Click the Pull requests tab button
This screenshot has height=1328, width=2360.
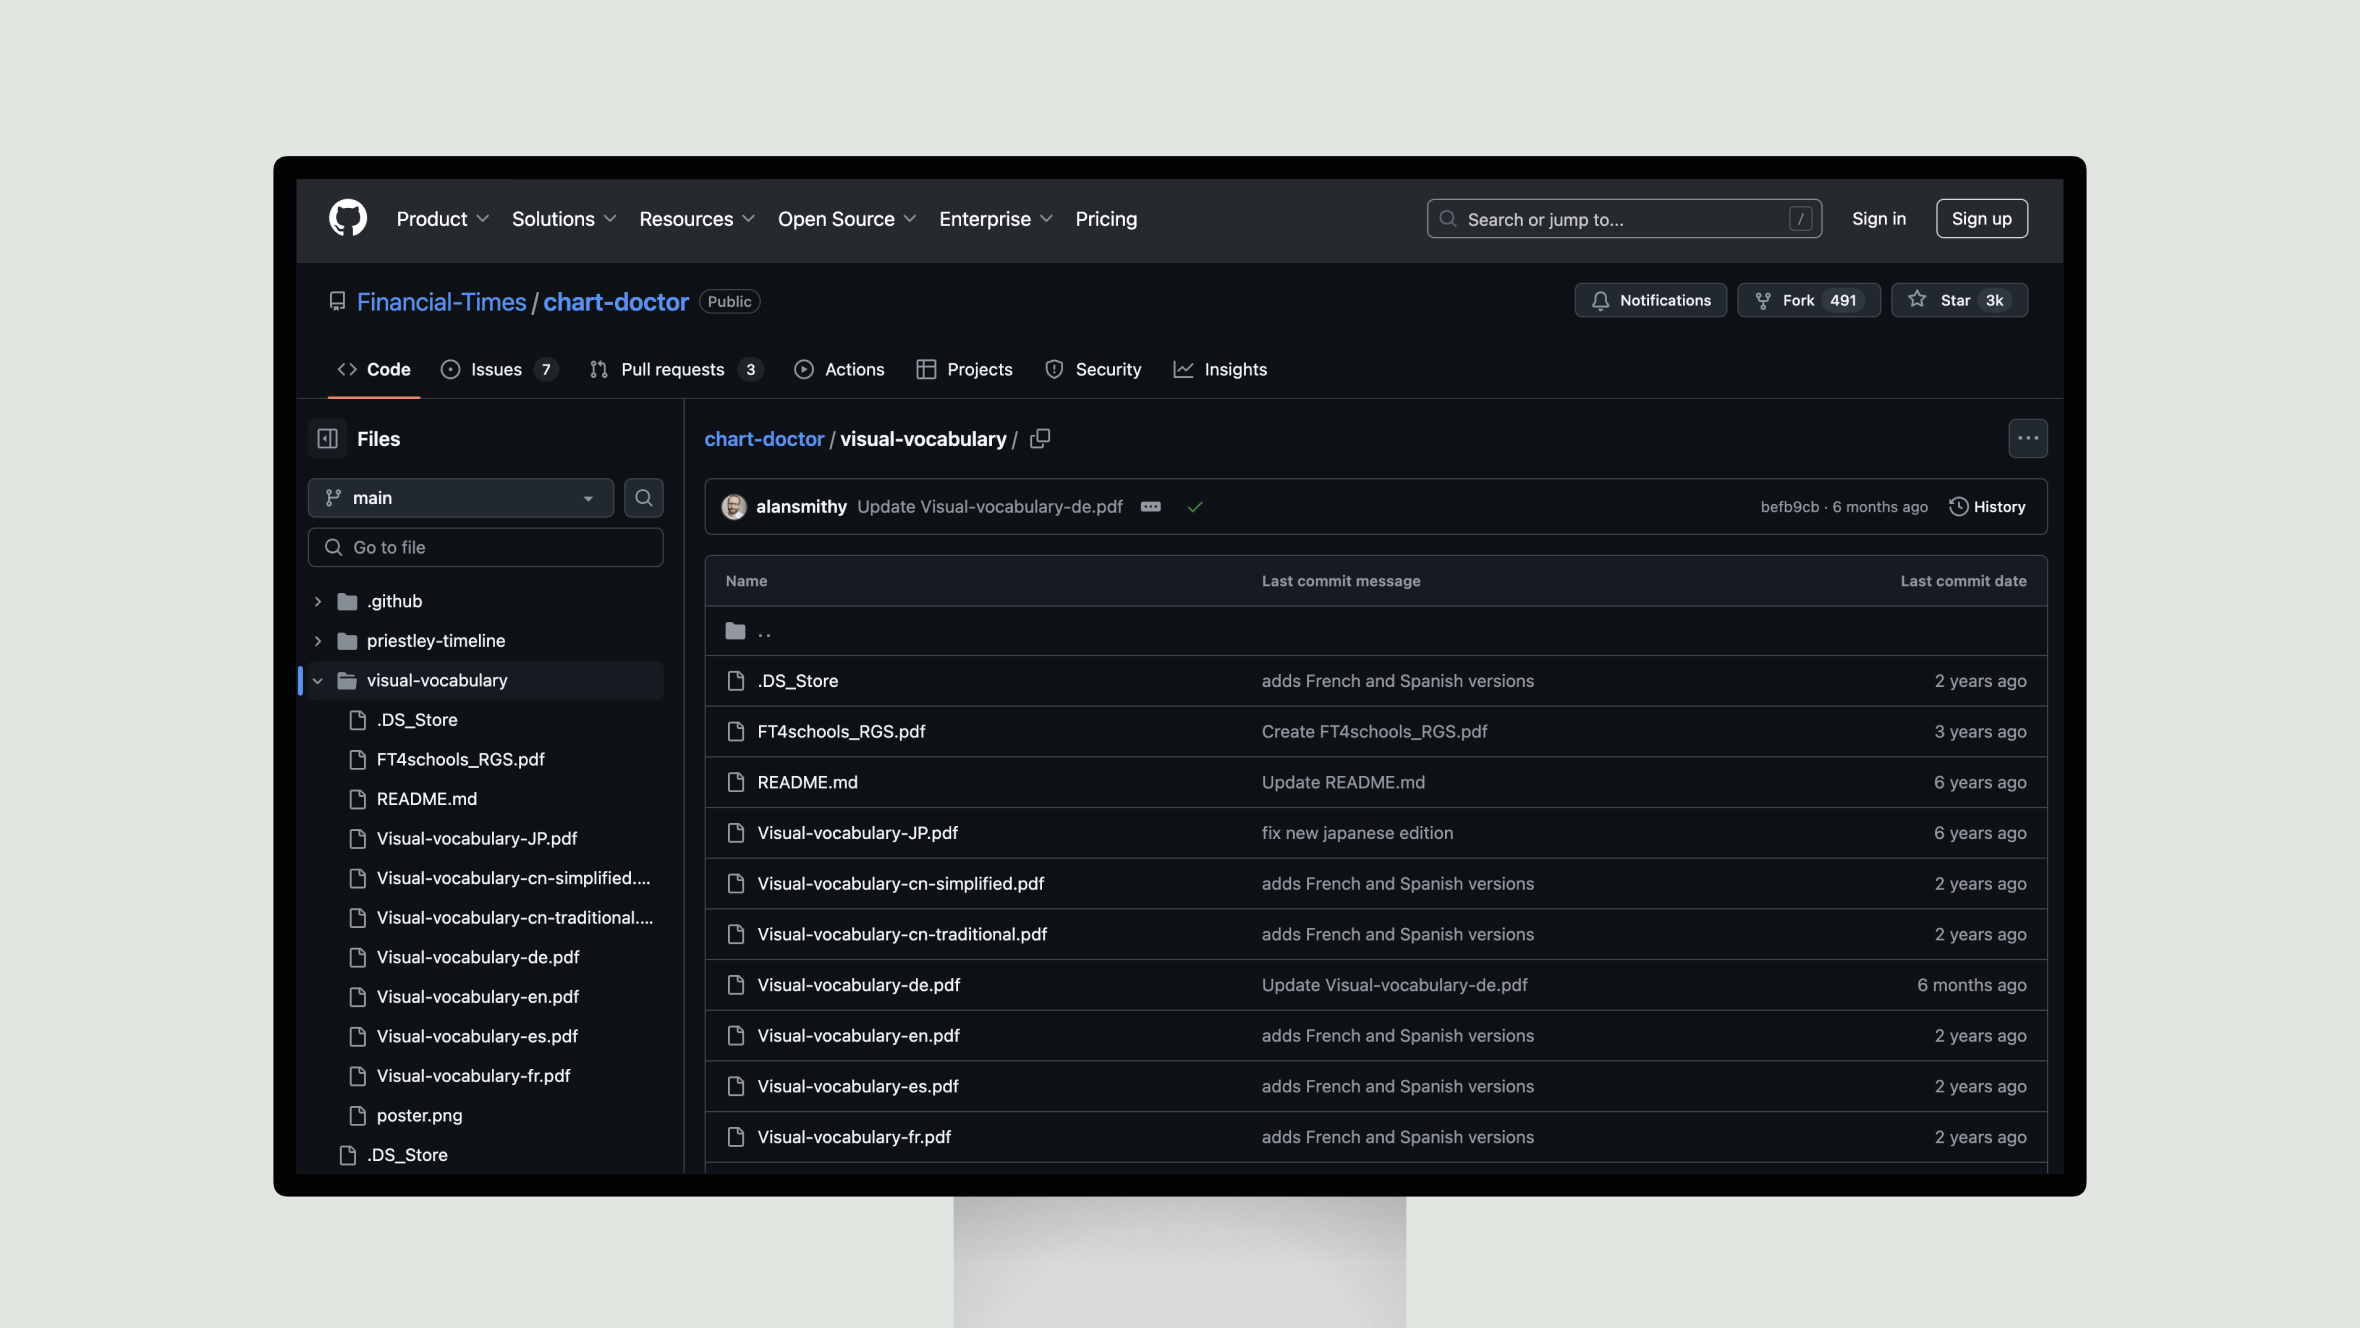pos(671,368)
